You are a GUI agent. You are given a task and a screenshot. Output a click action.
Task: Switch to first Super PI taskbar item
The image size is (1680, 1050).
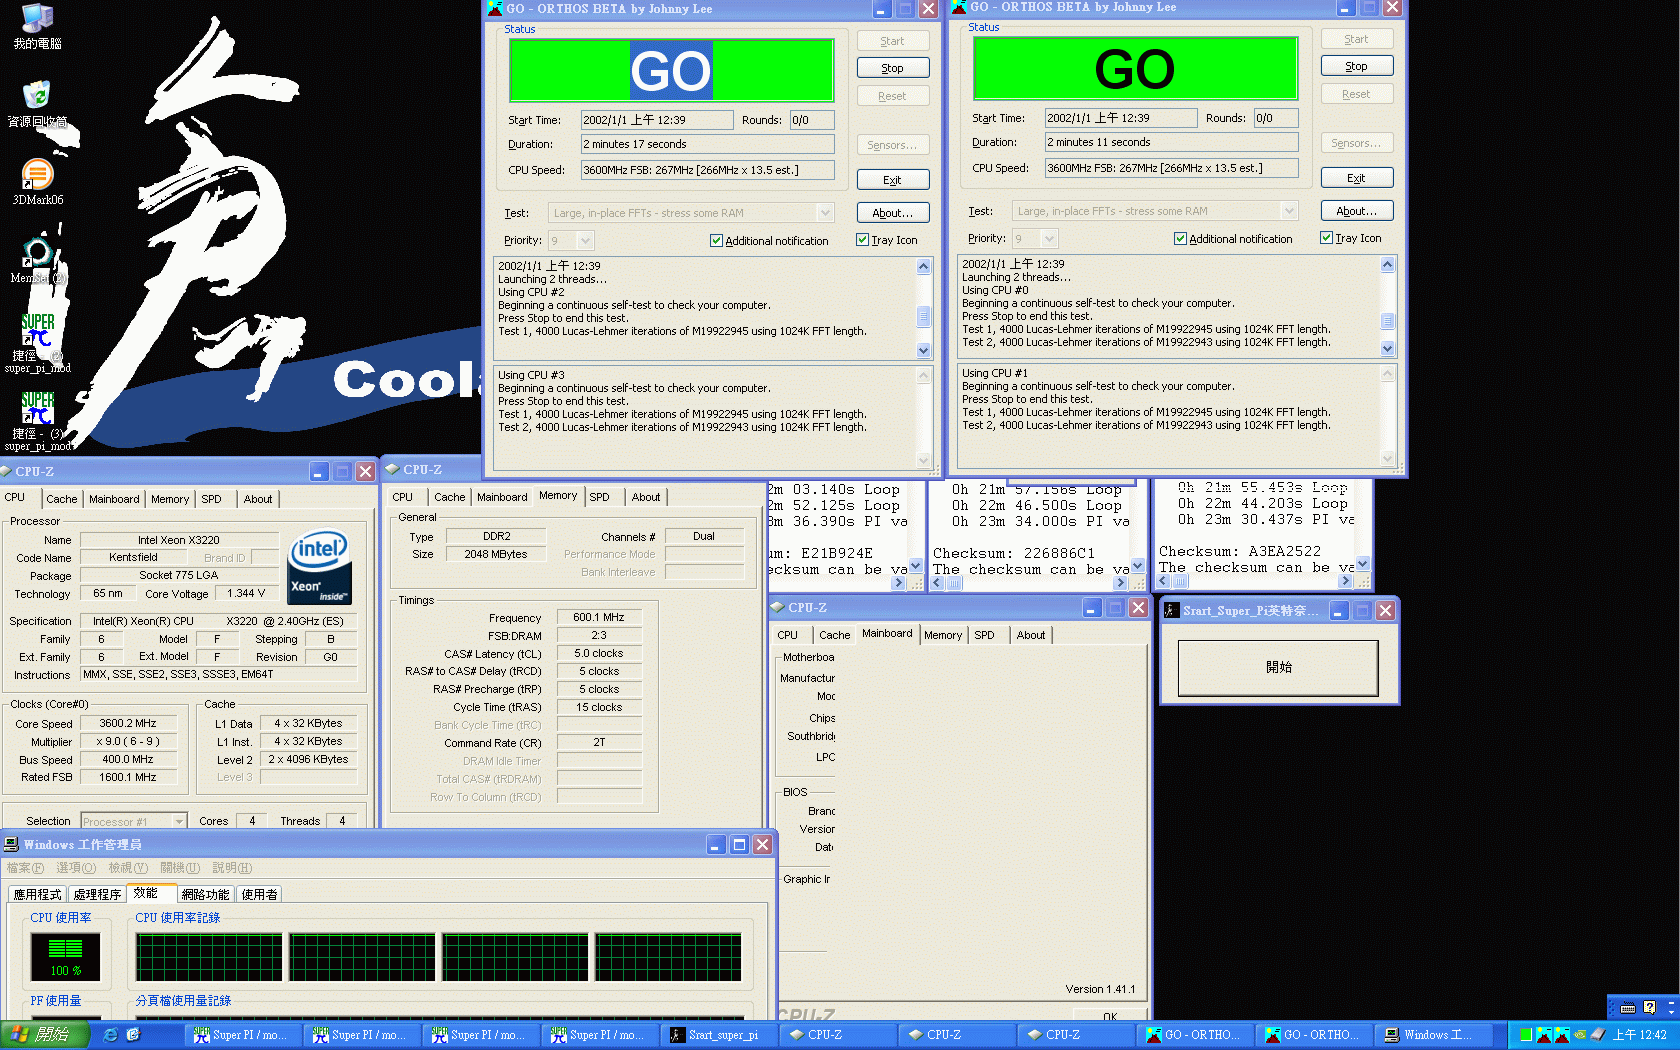(x=240, y=1035)
